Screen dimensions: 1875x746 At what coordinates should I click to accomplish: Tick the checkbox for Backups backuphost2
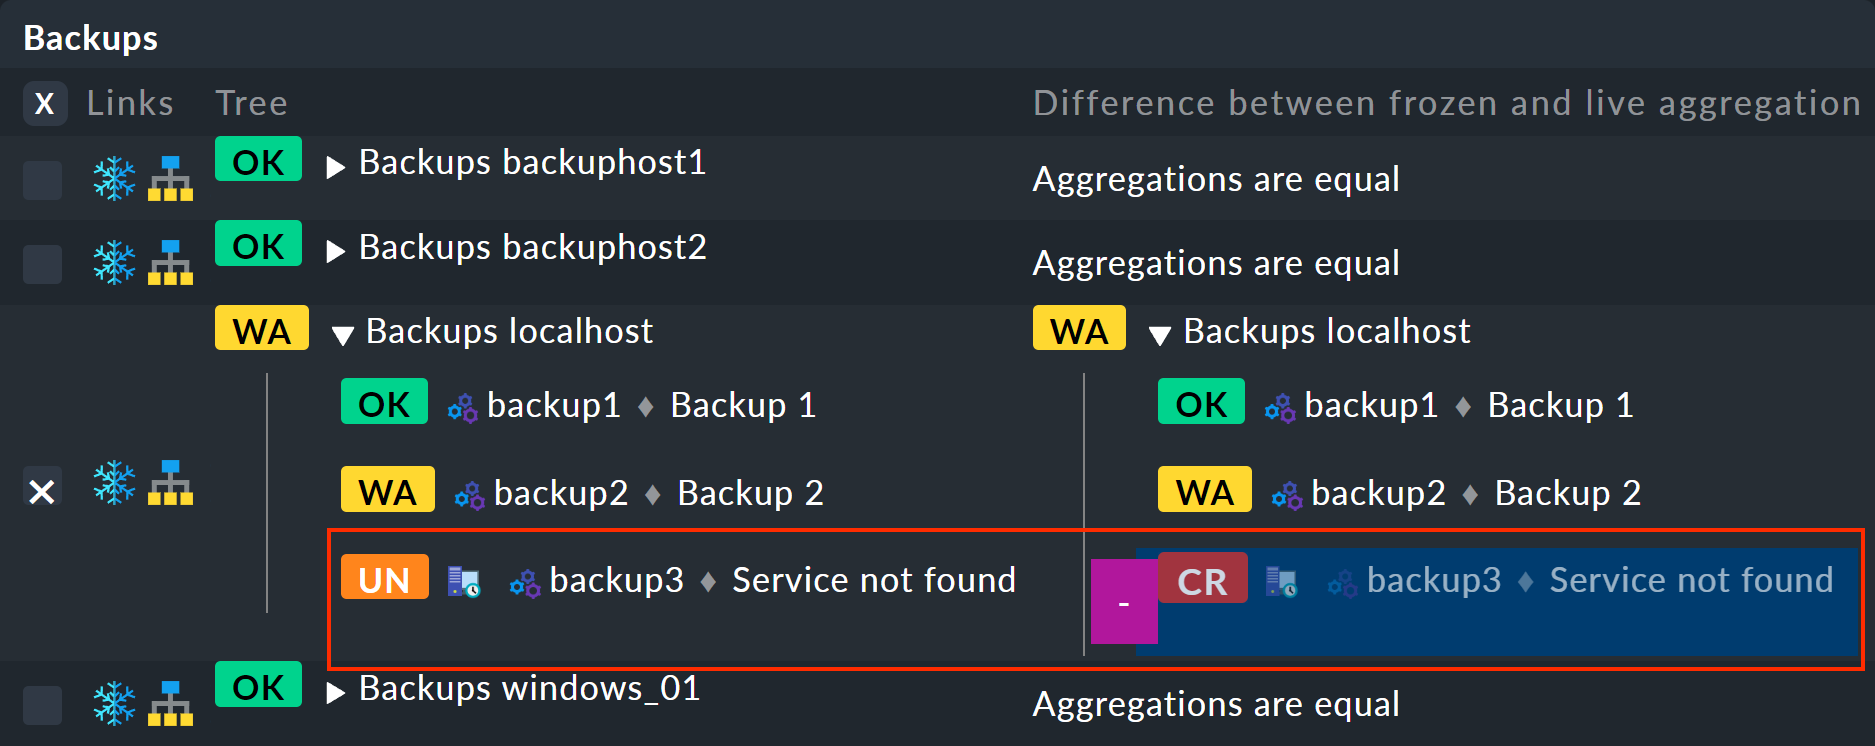42,265
